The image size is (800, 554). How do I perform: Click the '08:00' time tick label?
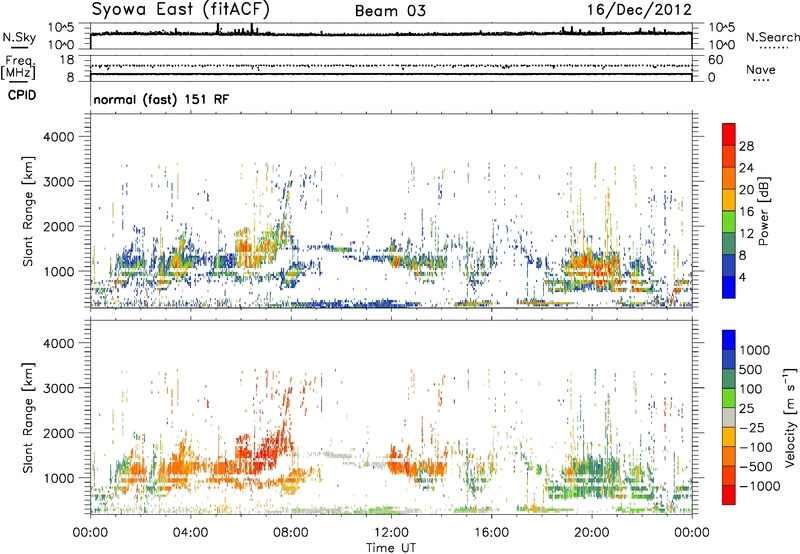291,533
